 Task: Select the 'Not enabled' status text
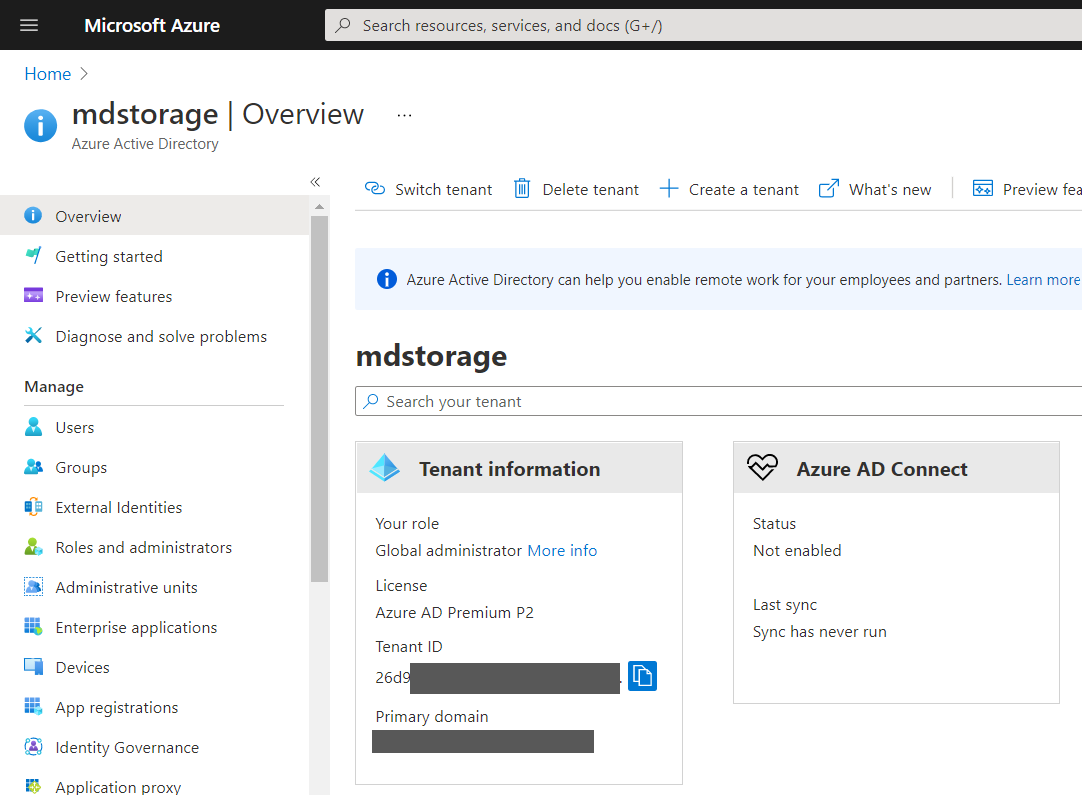pos(797,551)
